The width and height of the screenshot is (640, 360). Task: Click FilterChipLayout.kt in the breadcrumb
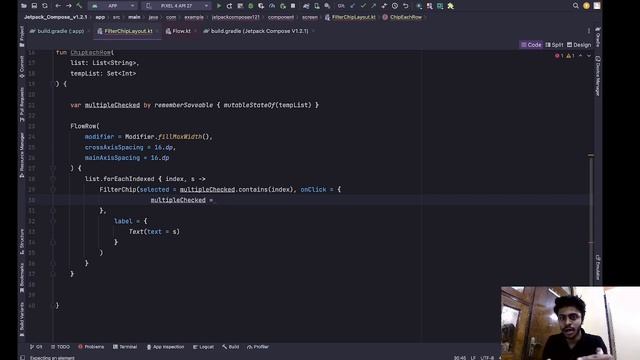(x=350, y=17)
